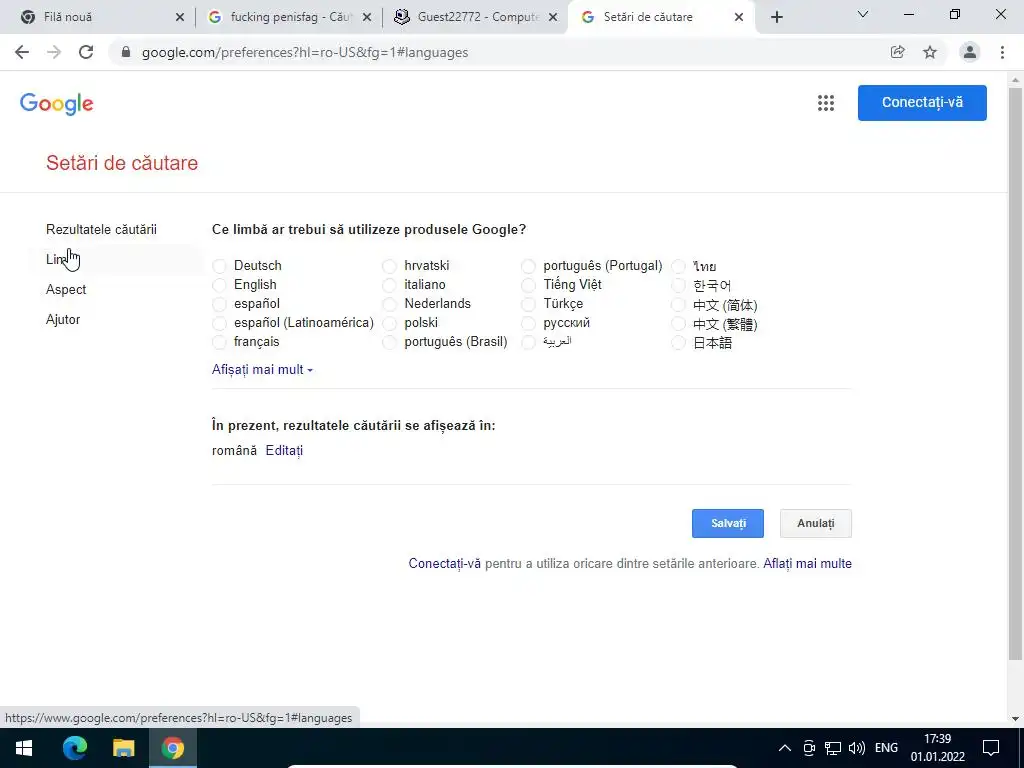This screenshot has width=1024, height=768.
Task: Share this page via share icon
Action: point(898,52)
